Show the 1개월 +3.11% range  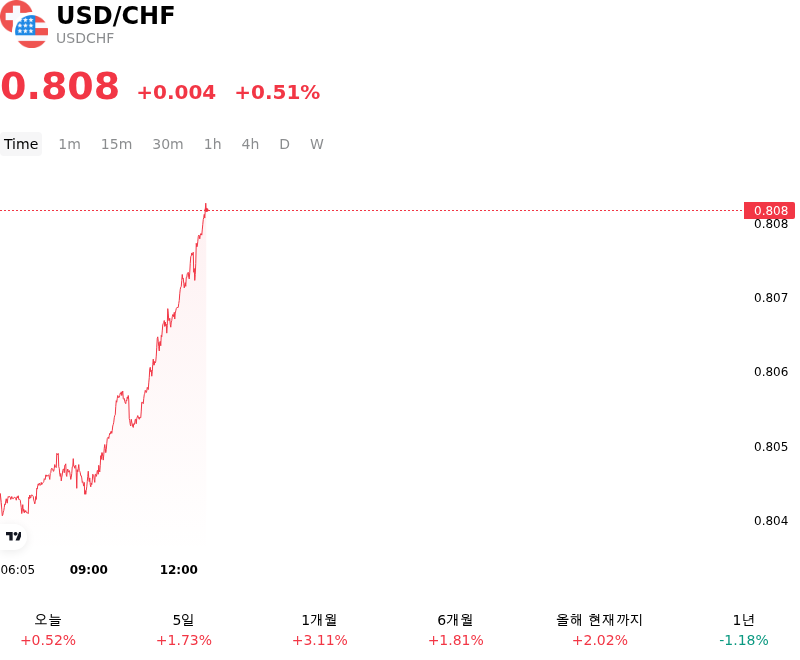pos(319,630)
